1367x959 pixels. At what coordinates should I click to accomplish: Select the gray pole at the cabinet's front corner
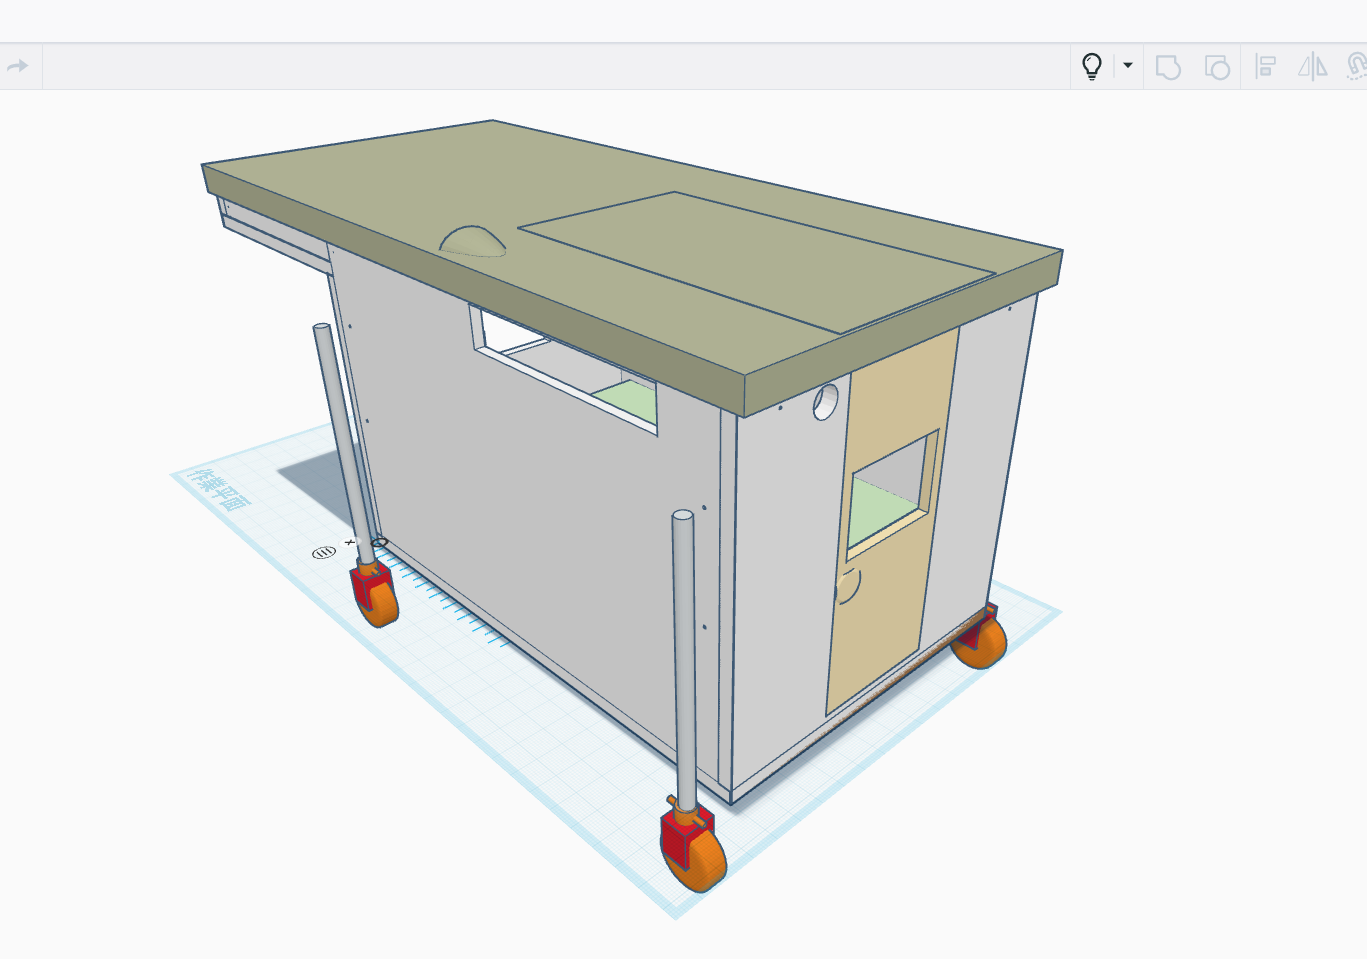(x=684, y=660)
